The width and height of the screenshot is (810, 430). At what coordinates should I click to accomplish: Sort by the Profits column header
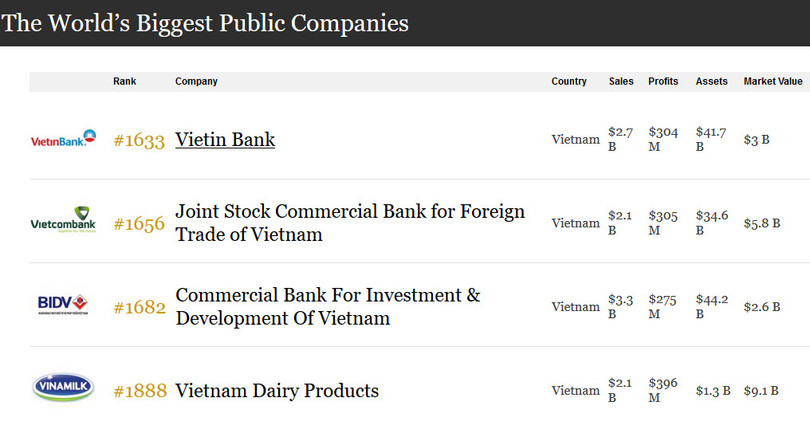coord(663,82)
